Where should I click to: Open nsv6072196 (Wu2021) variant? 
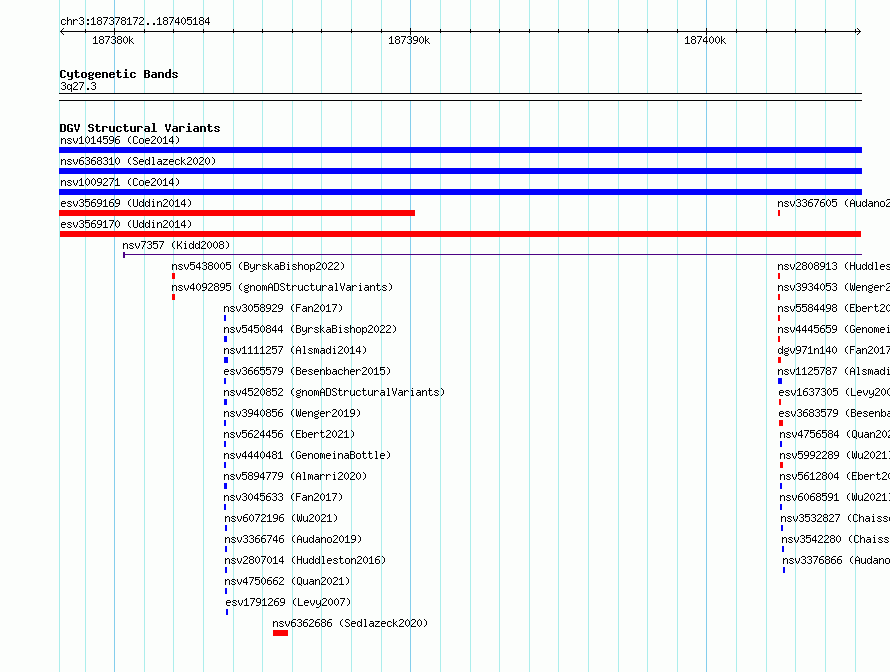[x=281, y=518]
